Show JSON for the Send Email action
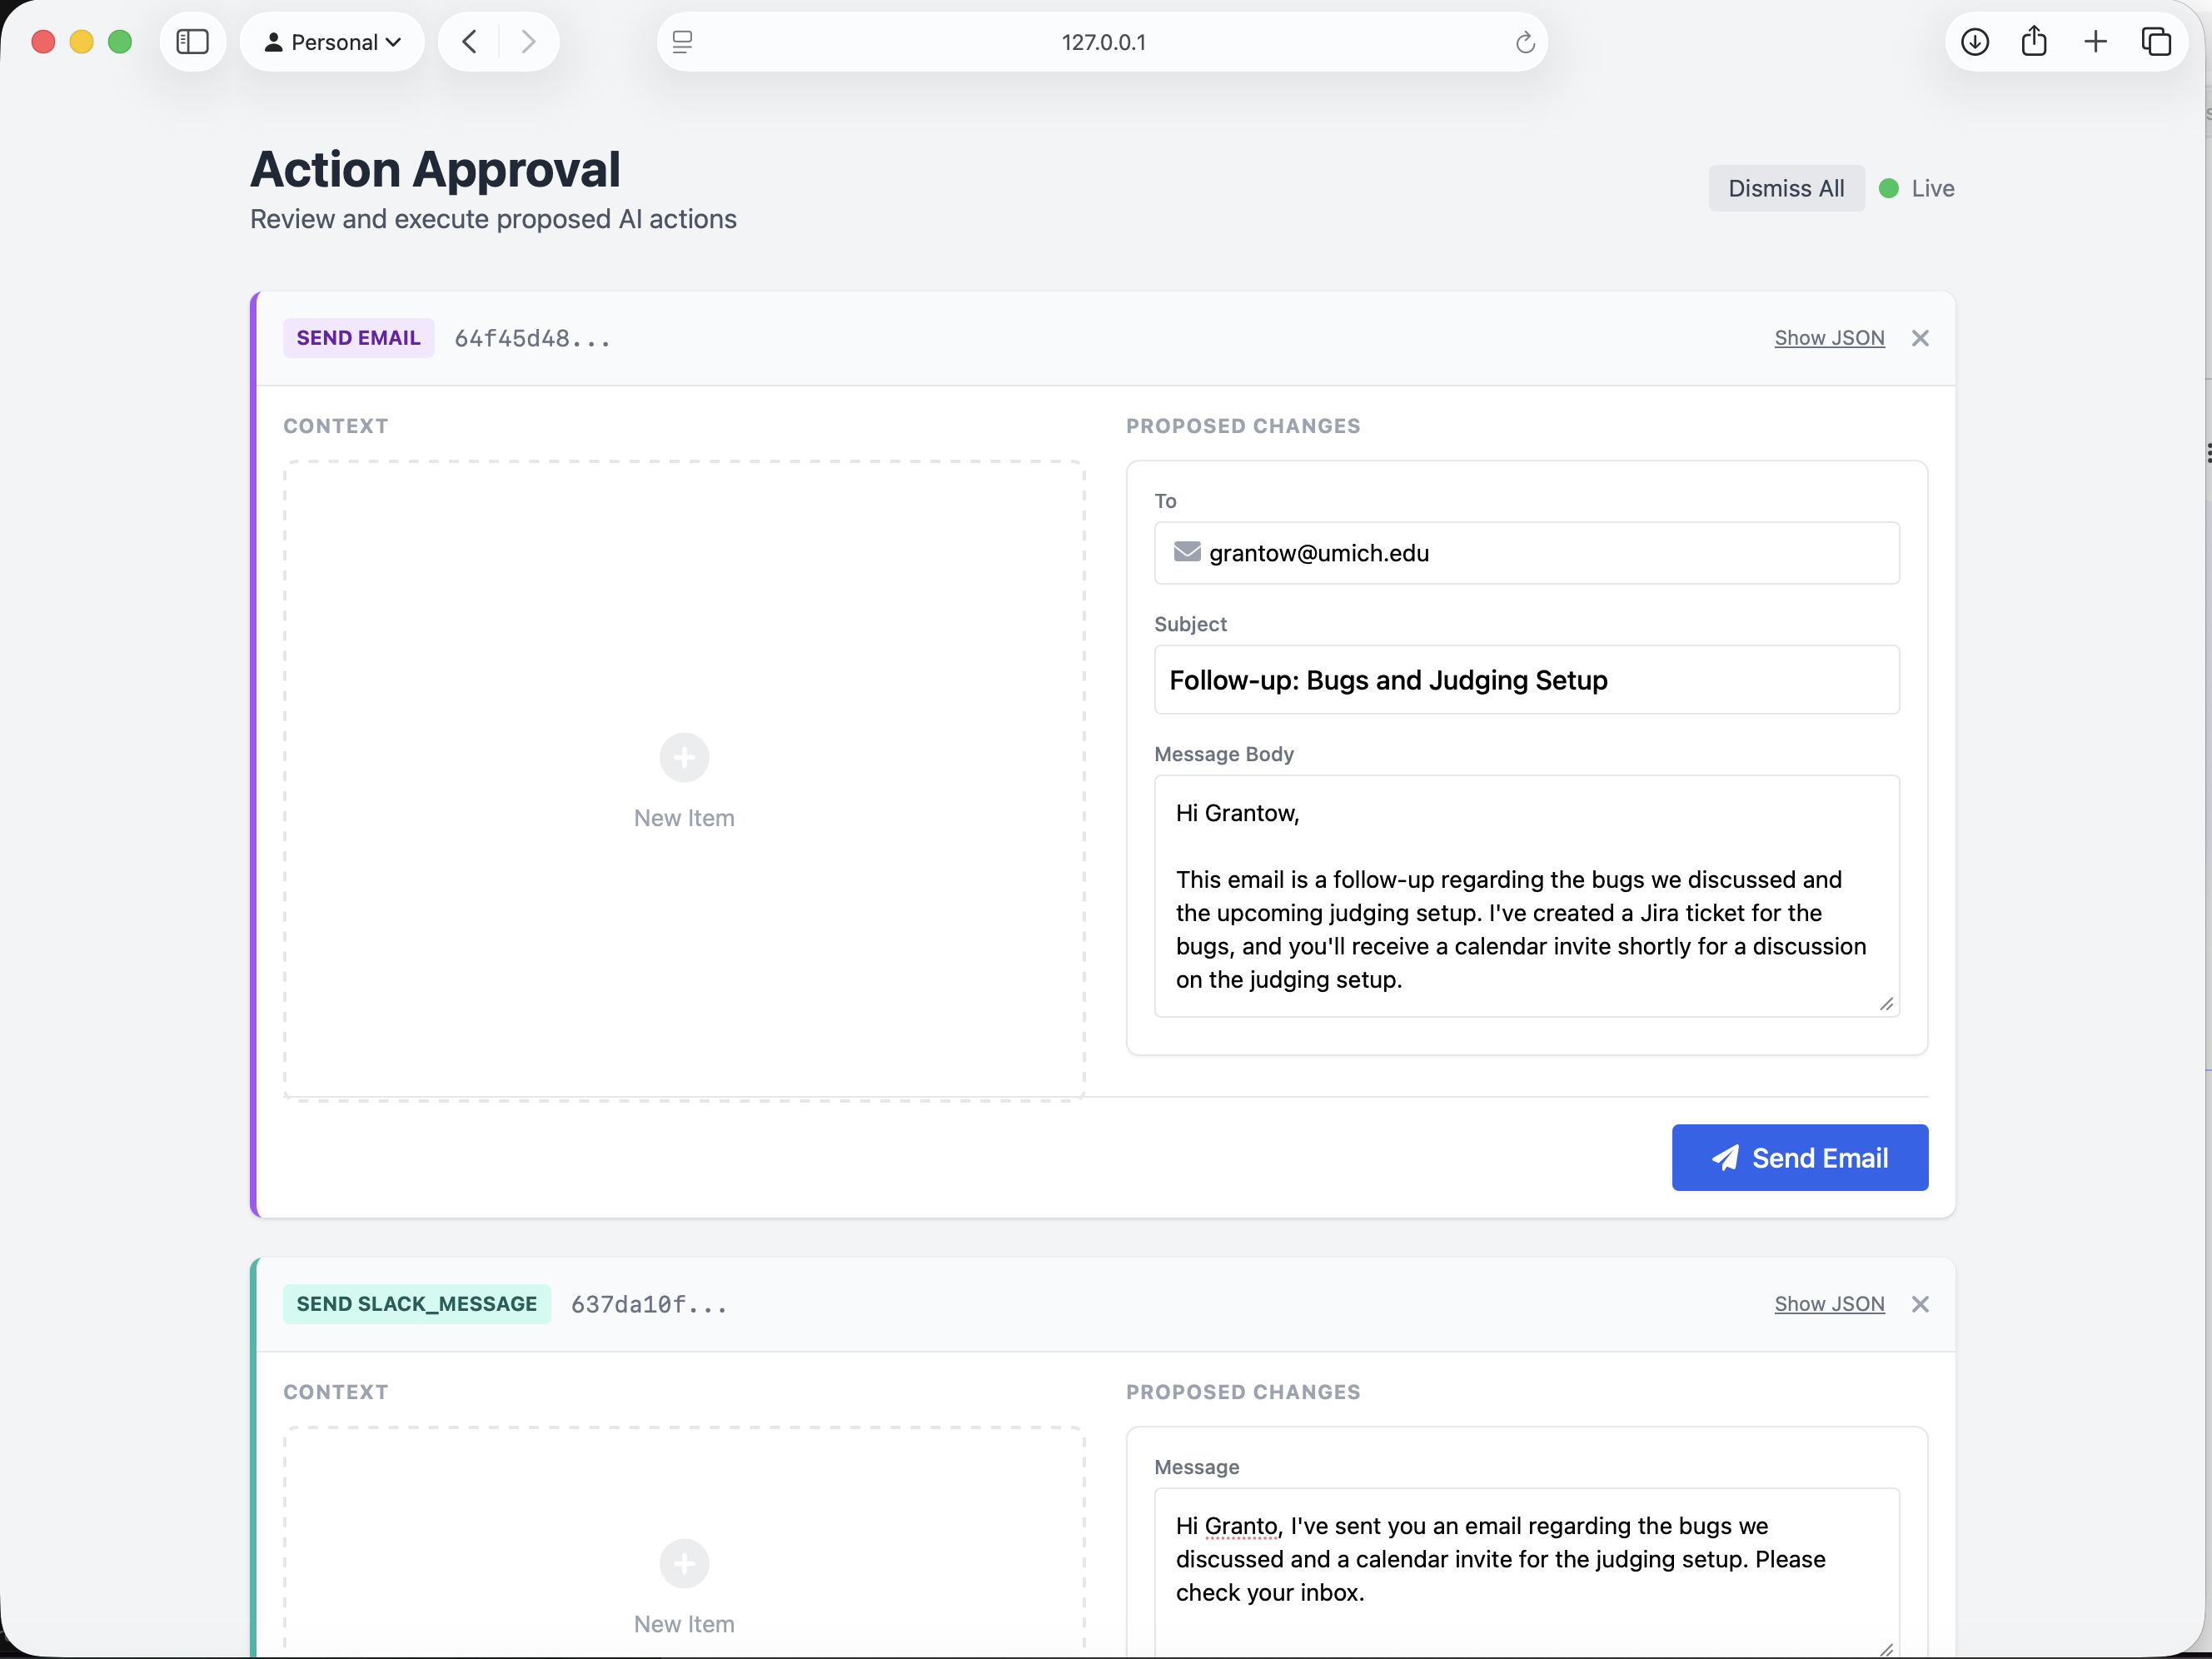This screenshot has height=1659, width=2212. coord(1828,338)
